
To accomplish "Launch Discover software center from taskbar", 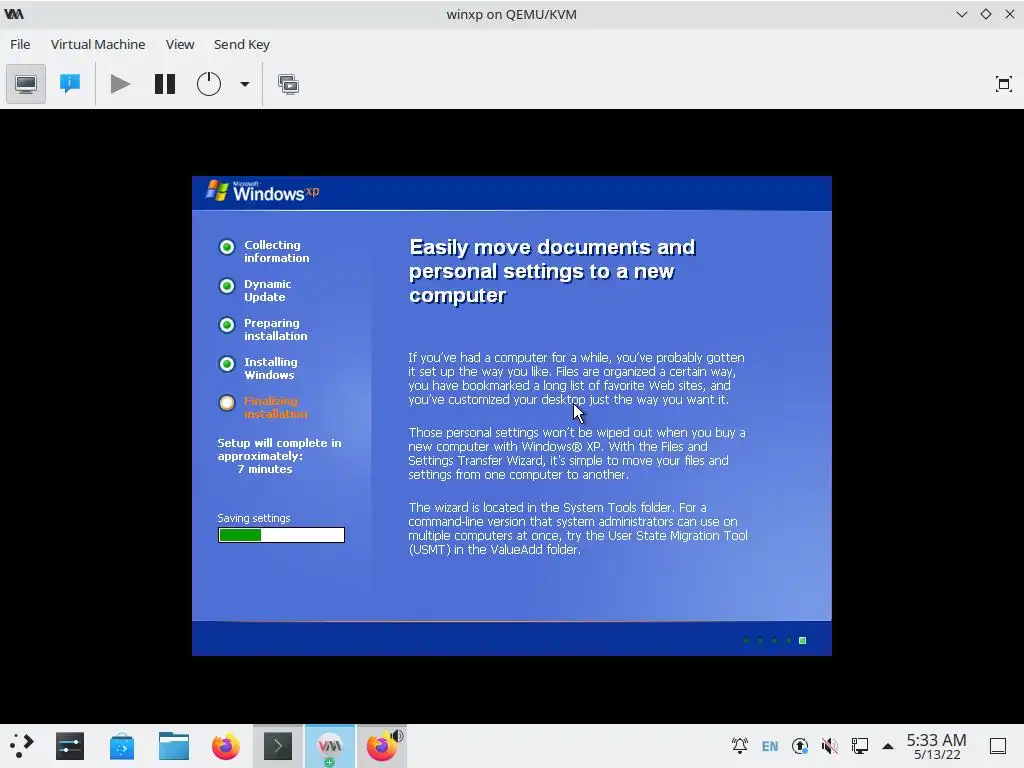I will point(122,746).
